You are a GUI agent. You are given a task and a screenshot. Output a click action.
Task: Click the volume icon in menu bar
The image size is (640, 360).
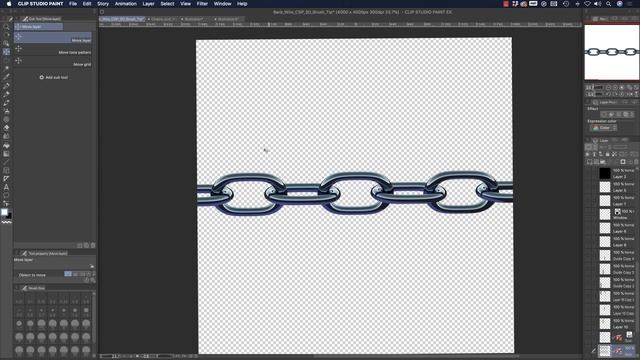[598, 4]
